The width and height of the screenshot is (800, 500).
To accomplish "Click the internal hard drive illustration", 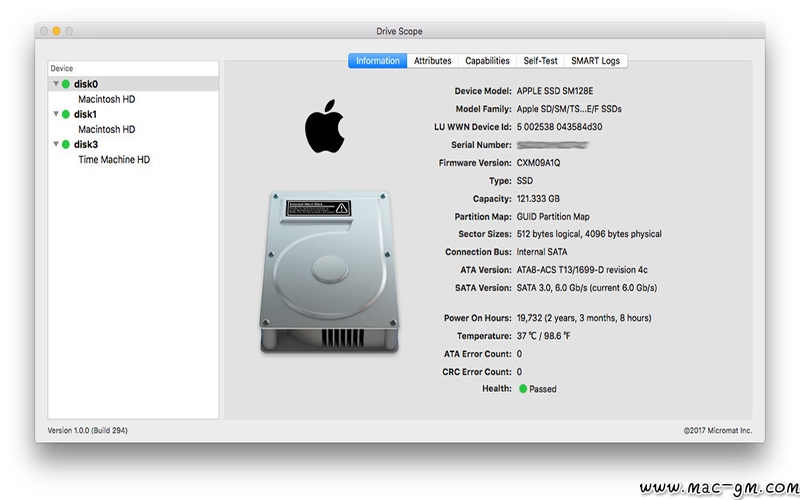I will [329, 271].
